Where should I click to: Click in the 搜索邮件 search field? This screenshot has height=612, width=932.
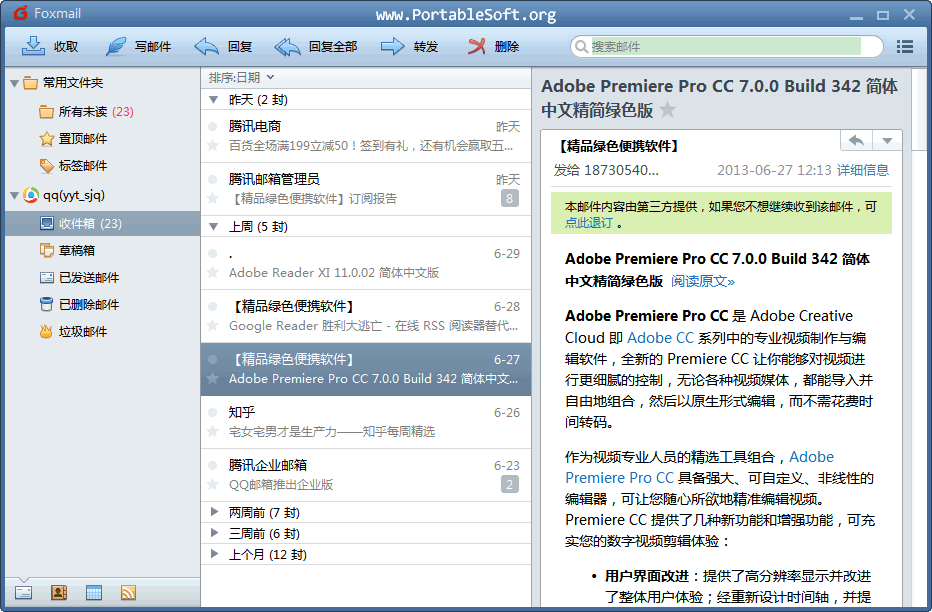pos(725,46)
